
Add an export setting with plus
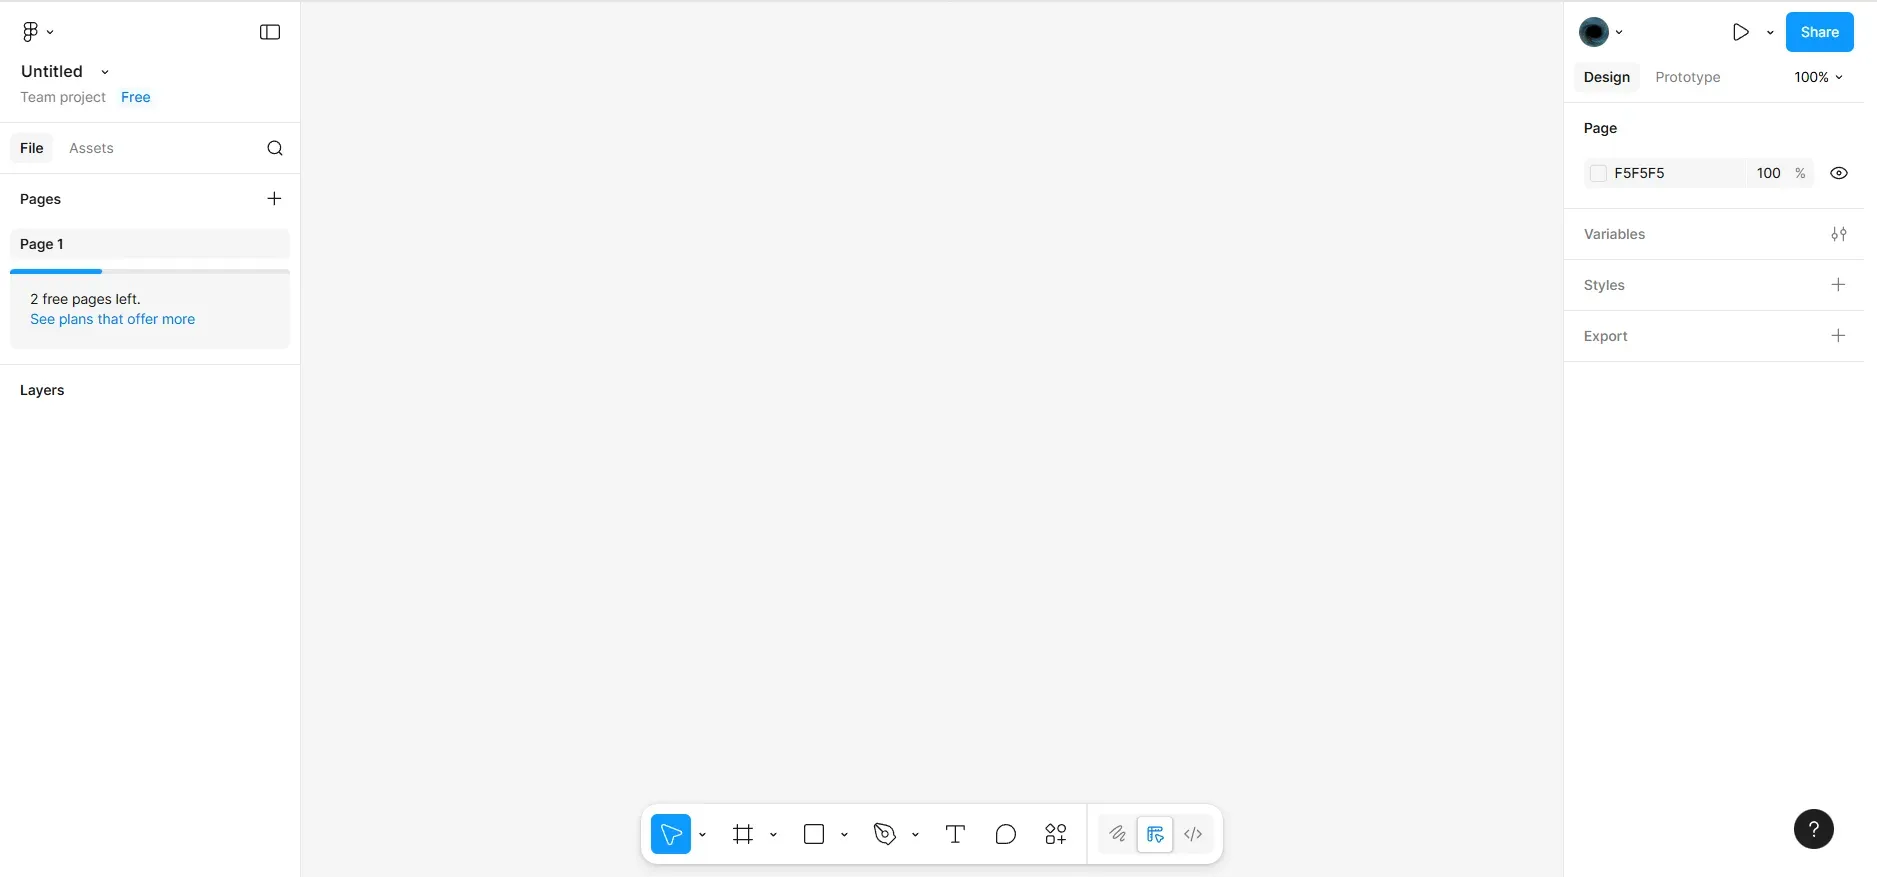(1838, 336)
